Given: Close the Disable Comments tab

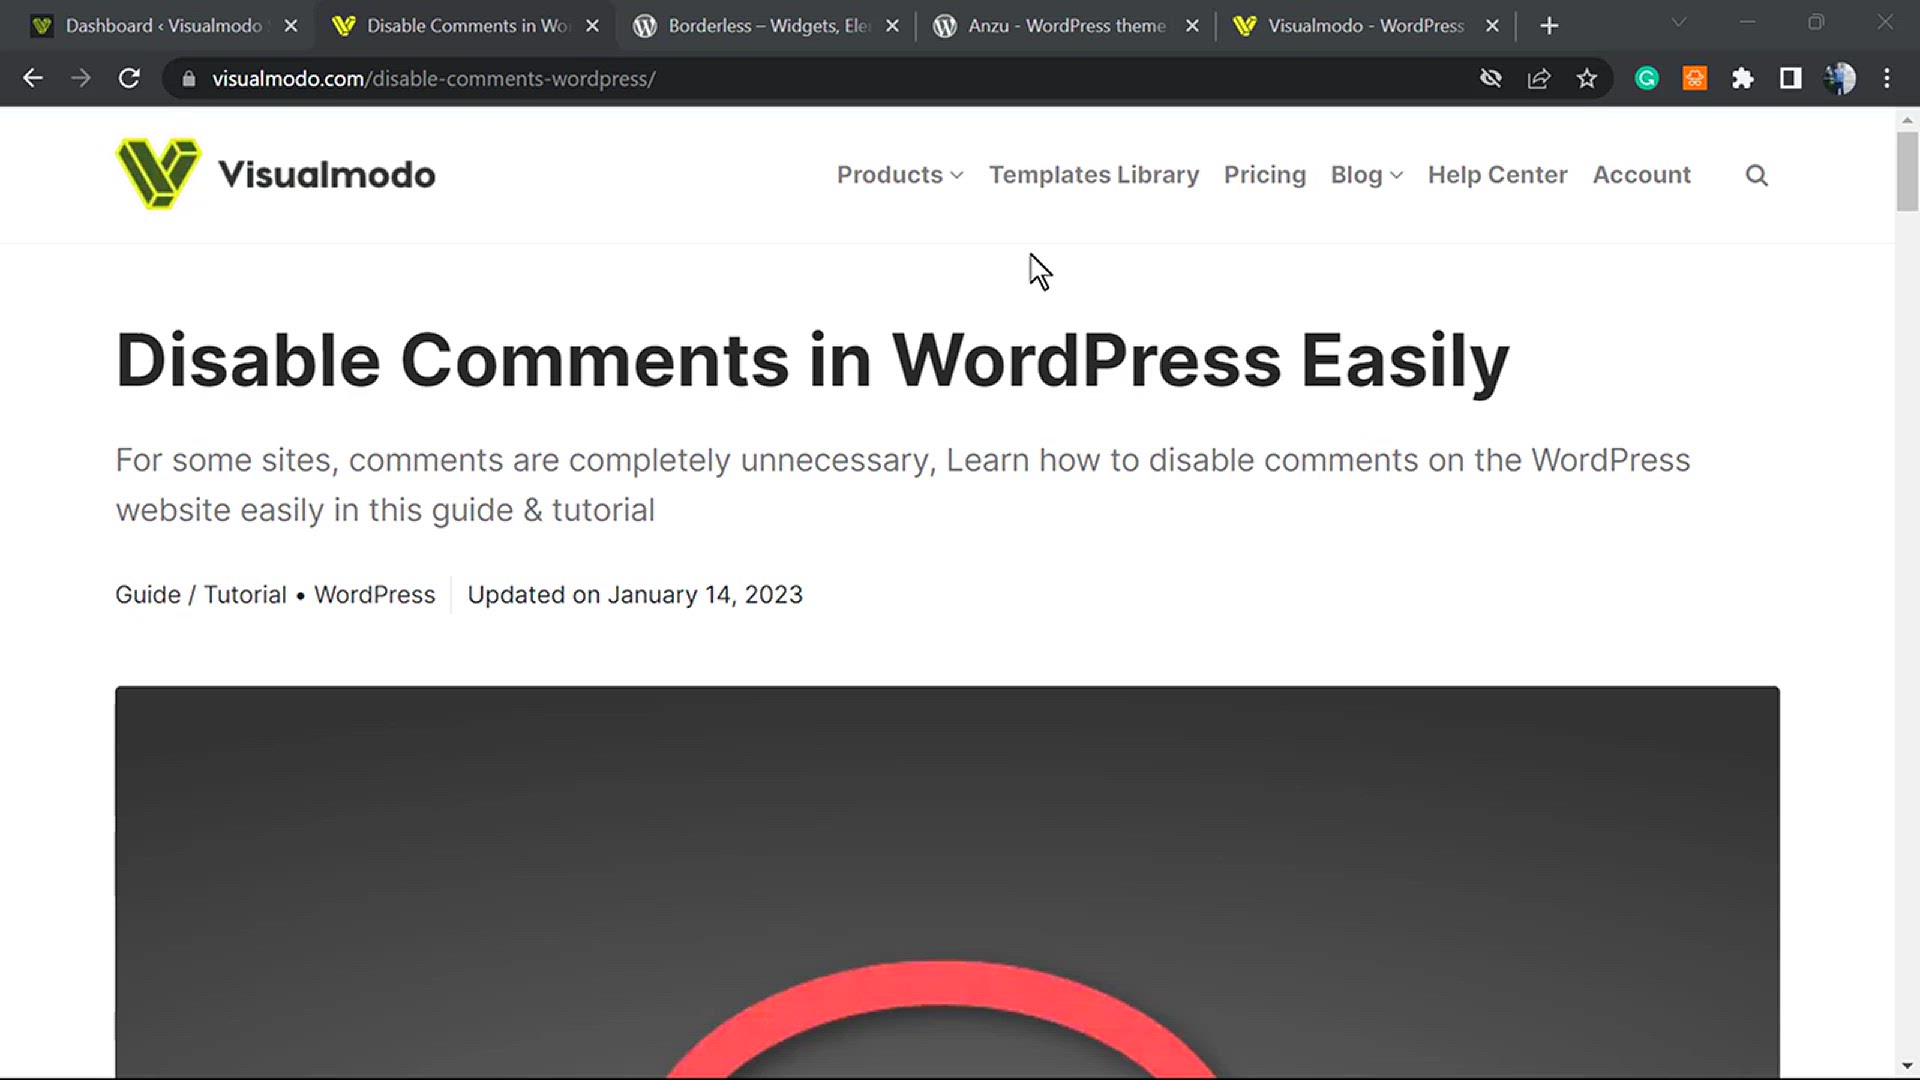Looking at the screenshot, I should [592, 26].
